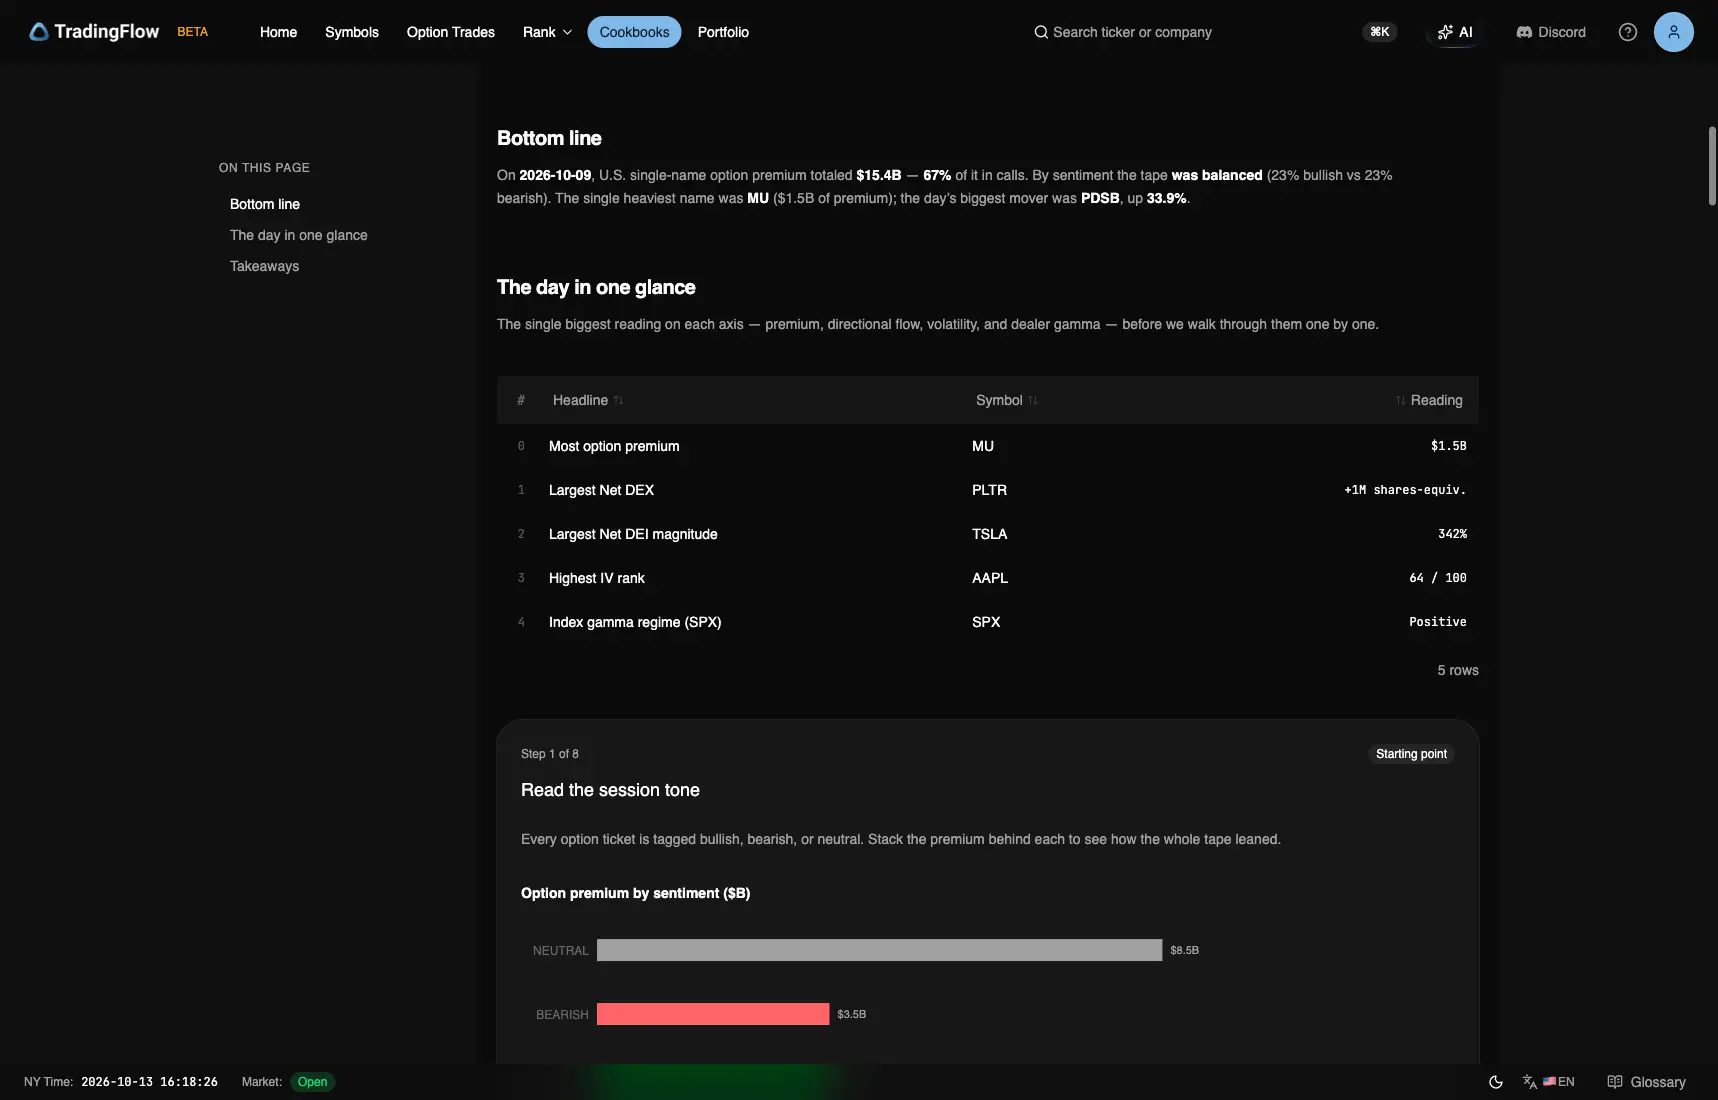Click the MU symbol in table
1718x1100 pixels.
coord(983,446)
